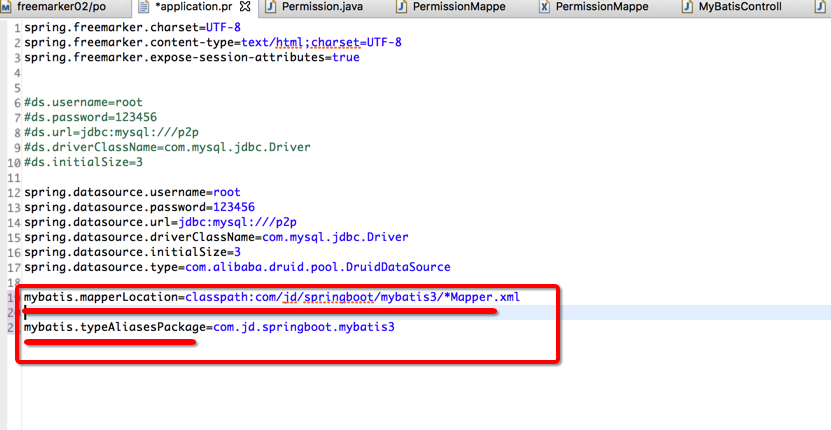
Task: Click the spring.datasource.type DruidDataSource line
Action: coord(237,267)
